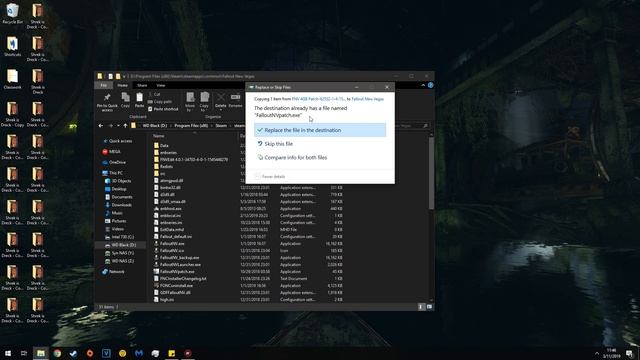Screen dimensions: 640x360
Task: Open the Windows Start menu
Action: tap(8, 353)
